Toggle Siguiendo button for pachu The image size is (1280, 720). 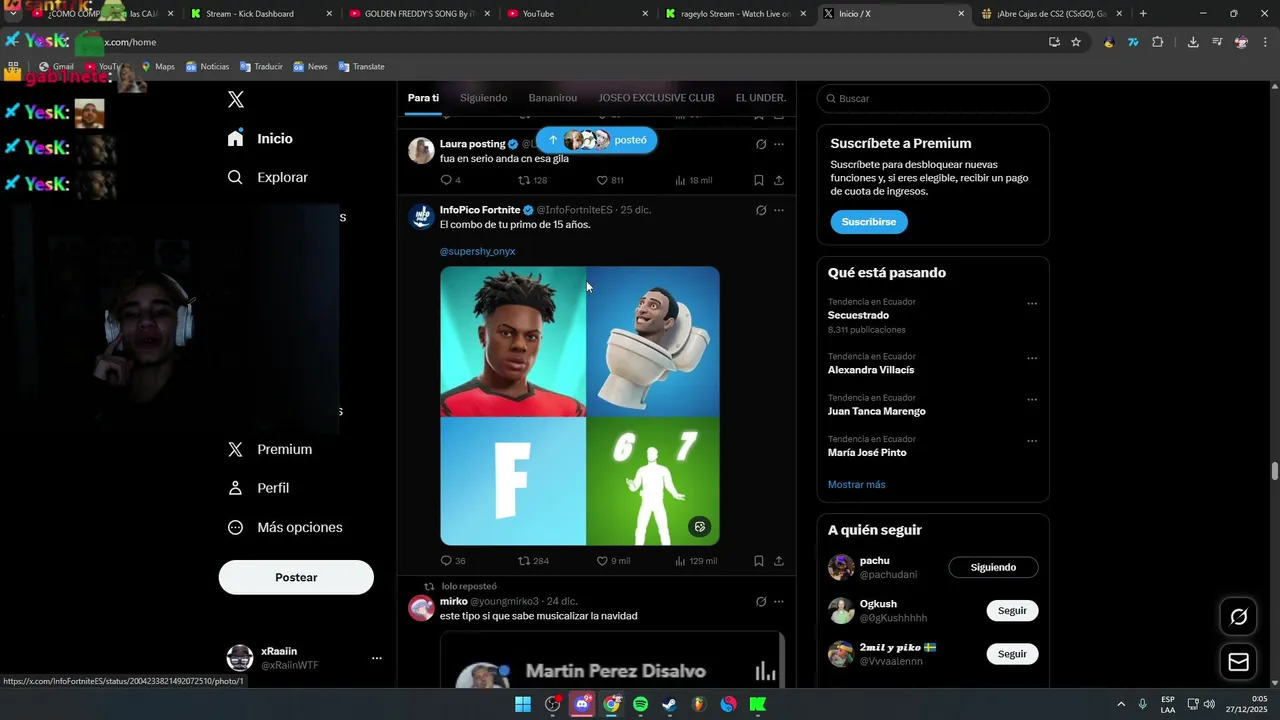[x=993, y=567]
